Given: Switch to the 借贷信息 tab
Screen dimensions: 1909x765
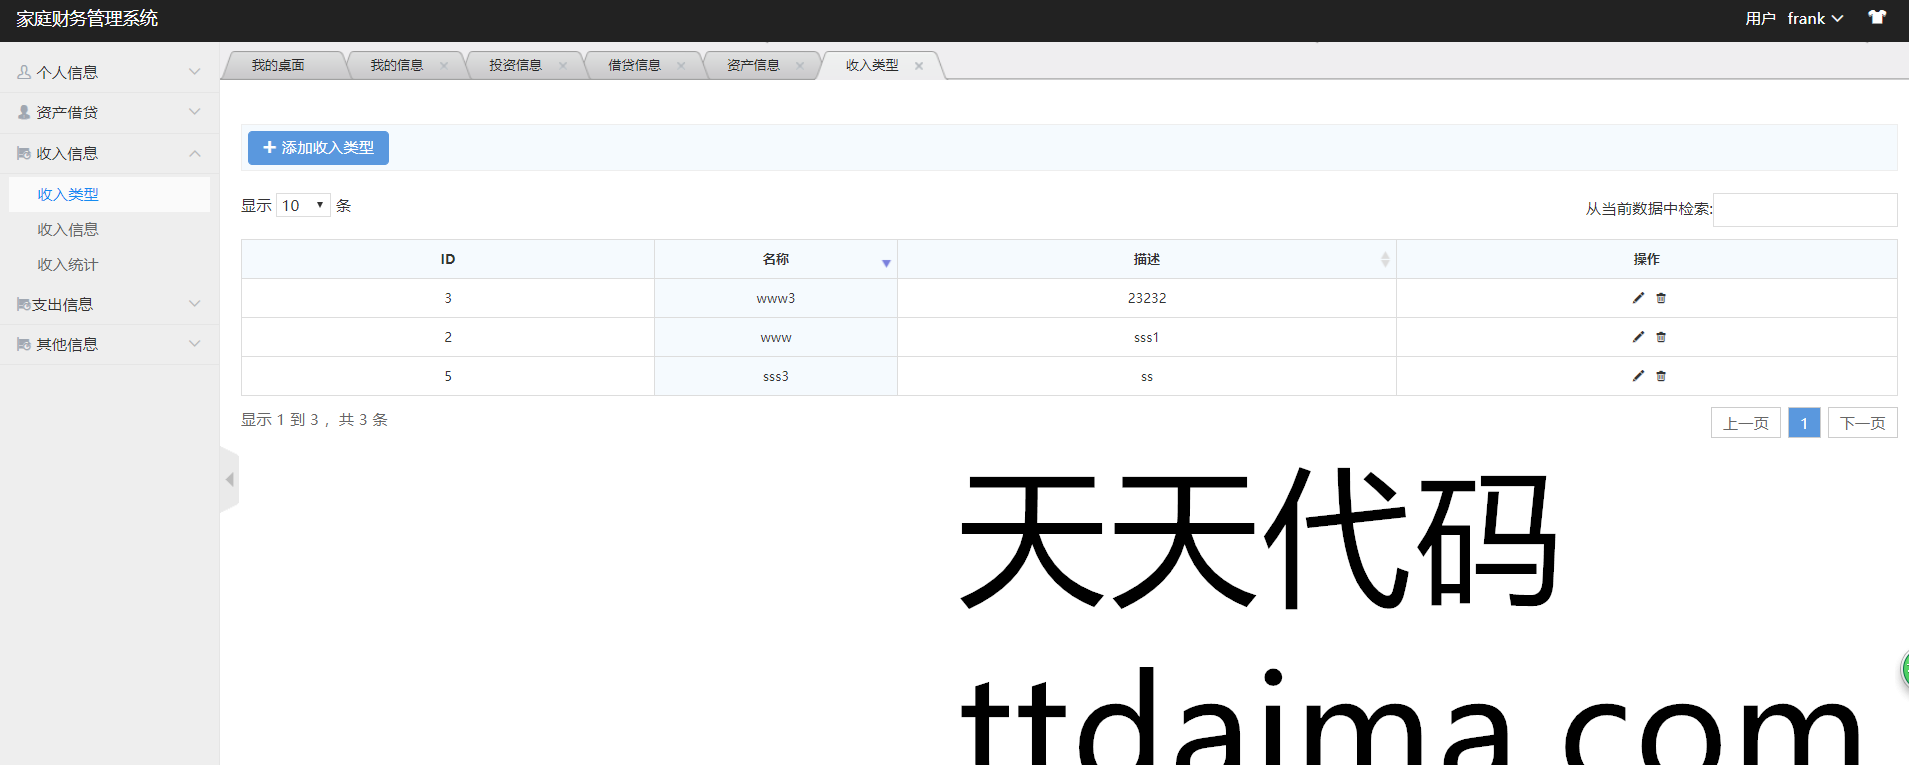Looking at the screenshot, I should tap(634, 66).
